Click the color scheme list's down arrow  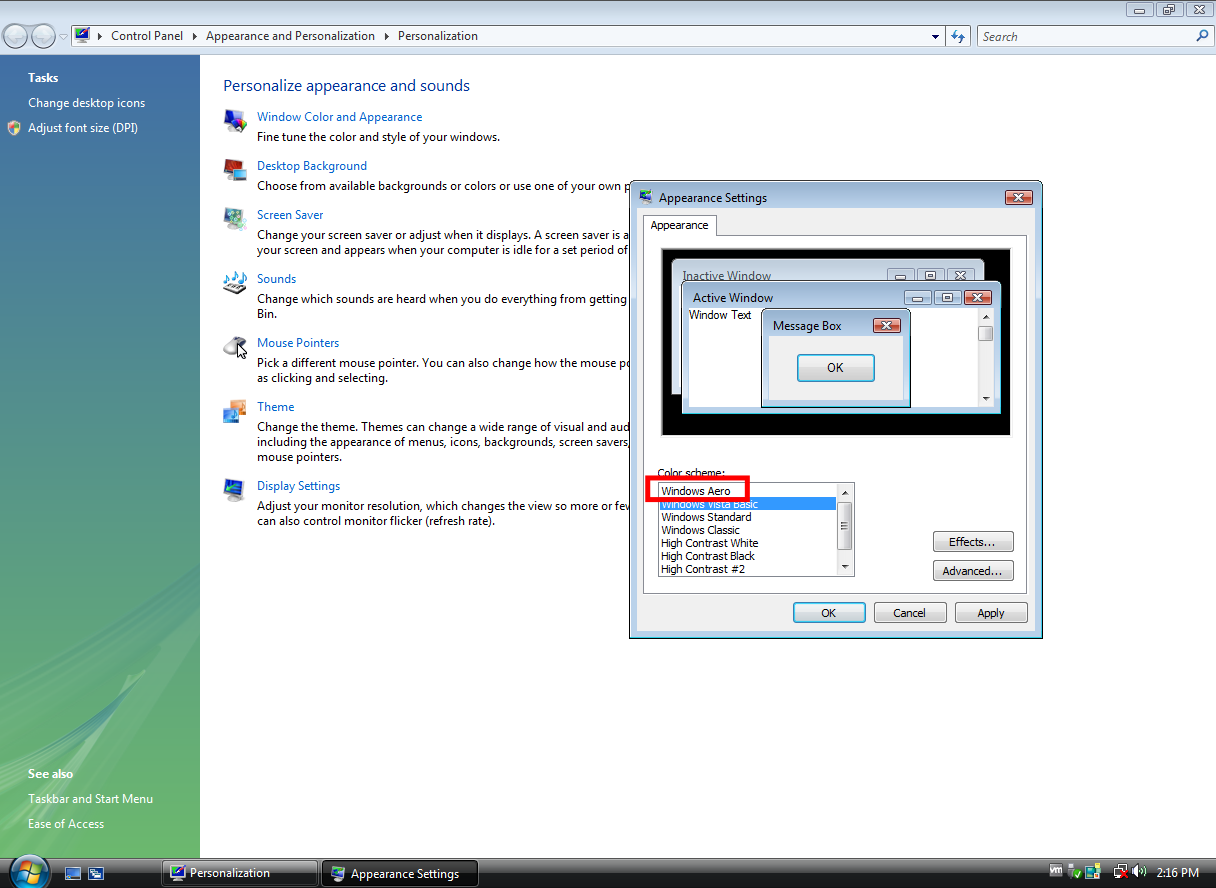click(x=845, y=568)
